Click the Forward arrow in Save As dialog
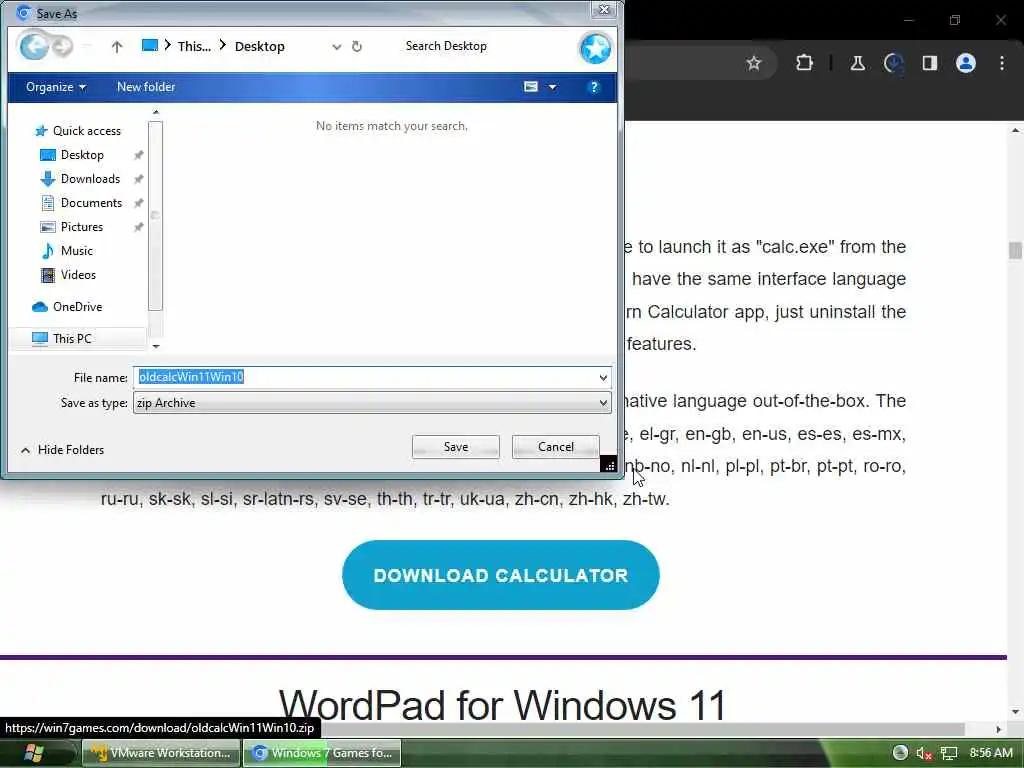Viewport: 1024px width, 768px height. point(63,46)
